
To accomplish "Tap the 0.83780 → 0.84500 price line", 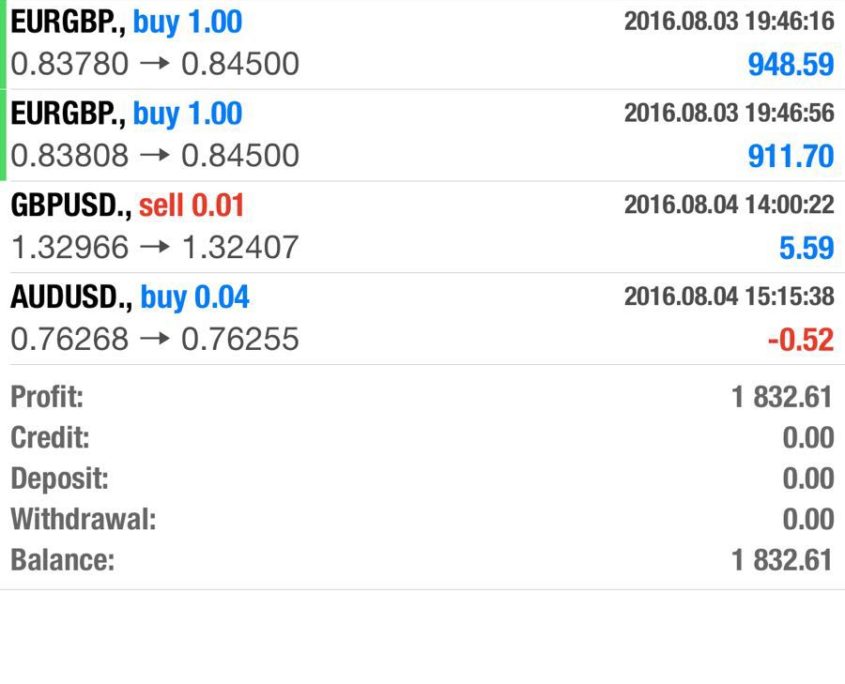I will [x=155, y=65].
